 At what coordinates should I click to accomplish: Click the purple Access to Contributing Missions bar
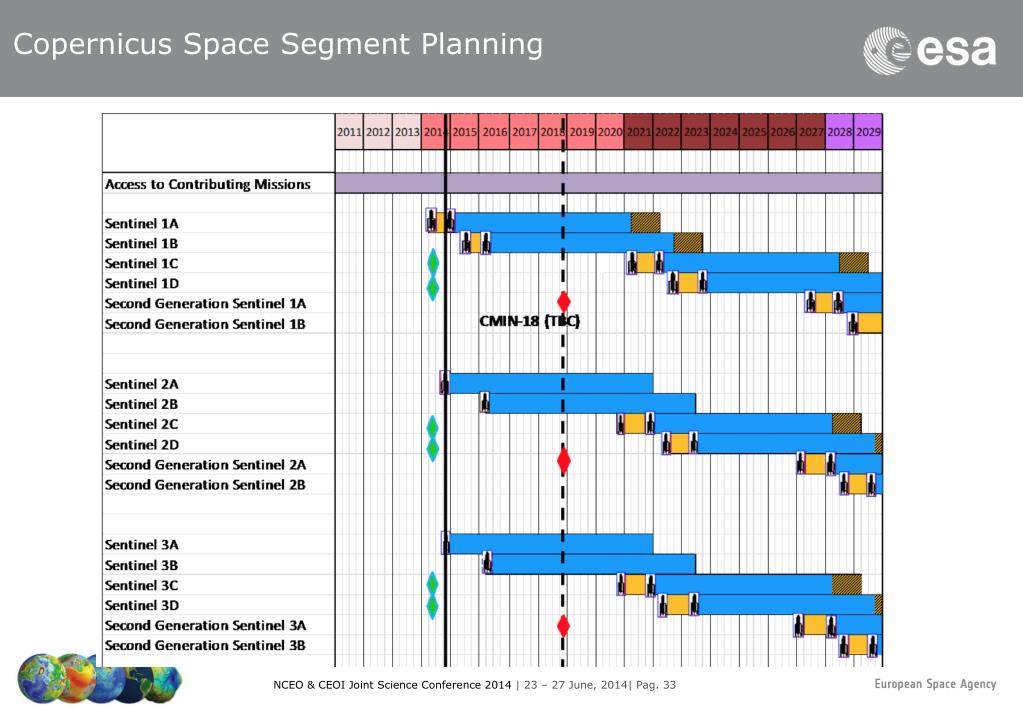pyautogui.click(x=609, y=183)
